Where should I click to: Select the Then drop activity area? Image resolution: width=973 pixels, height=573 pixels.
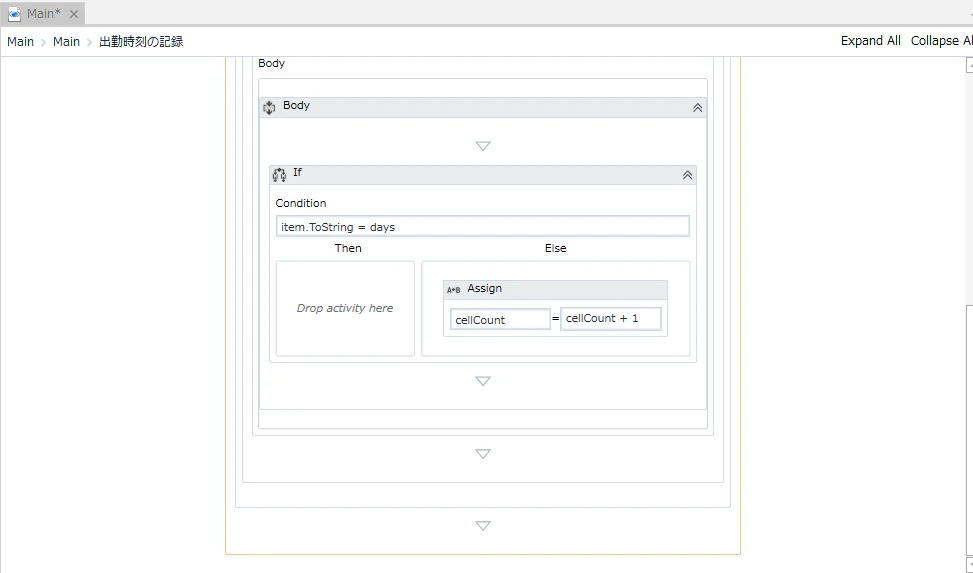click(345, 309)
